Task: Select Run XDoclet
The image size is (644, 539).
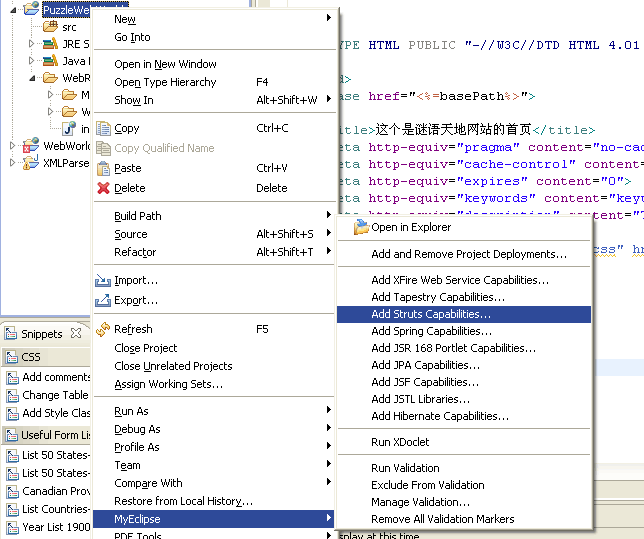Action: (x=464, y=442)
